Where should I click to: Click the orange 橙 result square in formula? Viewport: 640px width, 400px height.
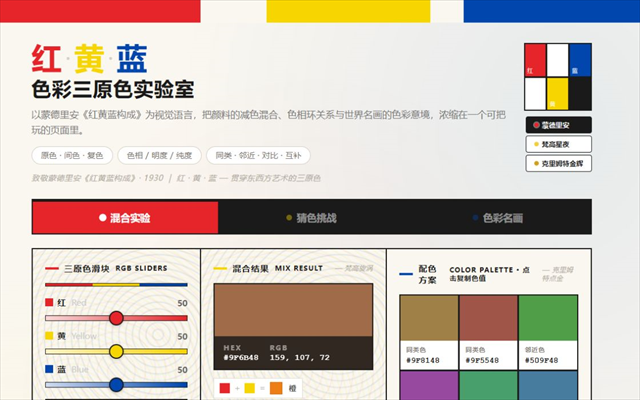pos(276,388)
